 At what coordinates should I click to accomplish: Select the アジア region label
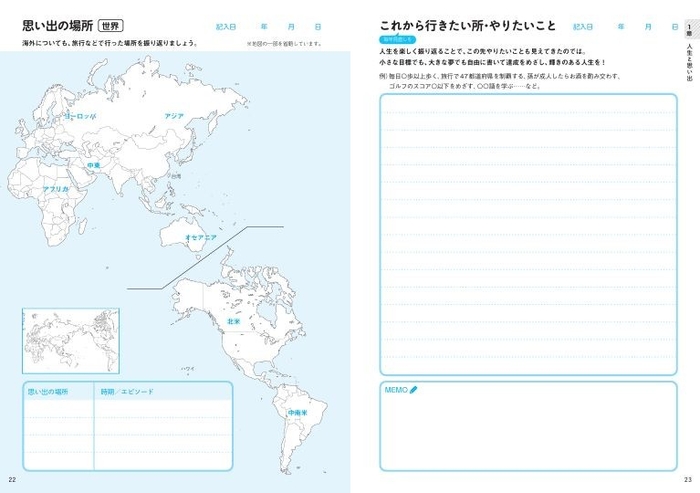point(176,116)
